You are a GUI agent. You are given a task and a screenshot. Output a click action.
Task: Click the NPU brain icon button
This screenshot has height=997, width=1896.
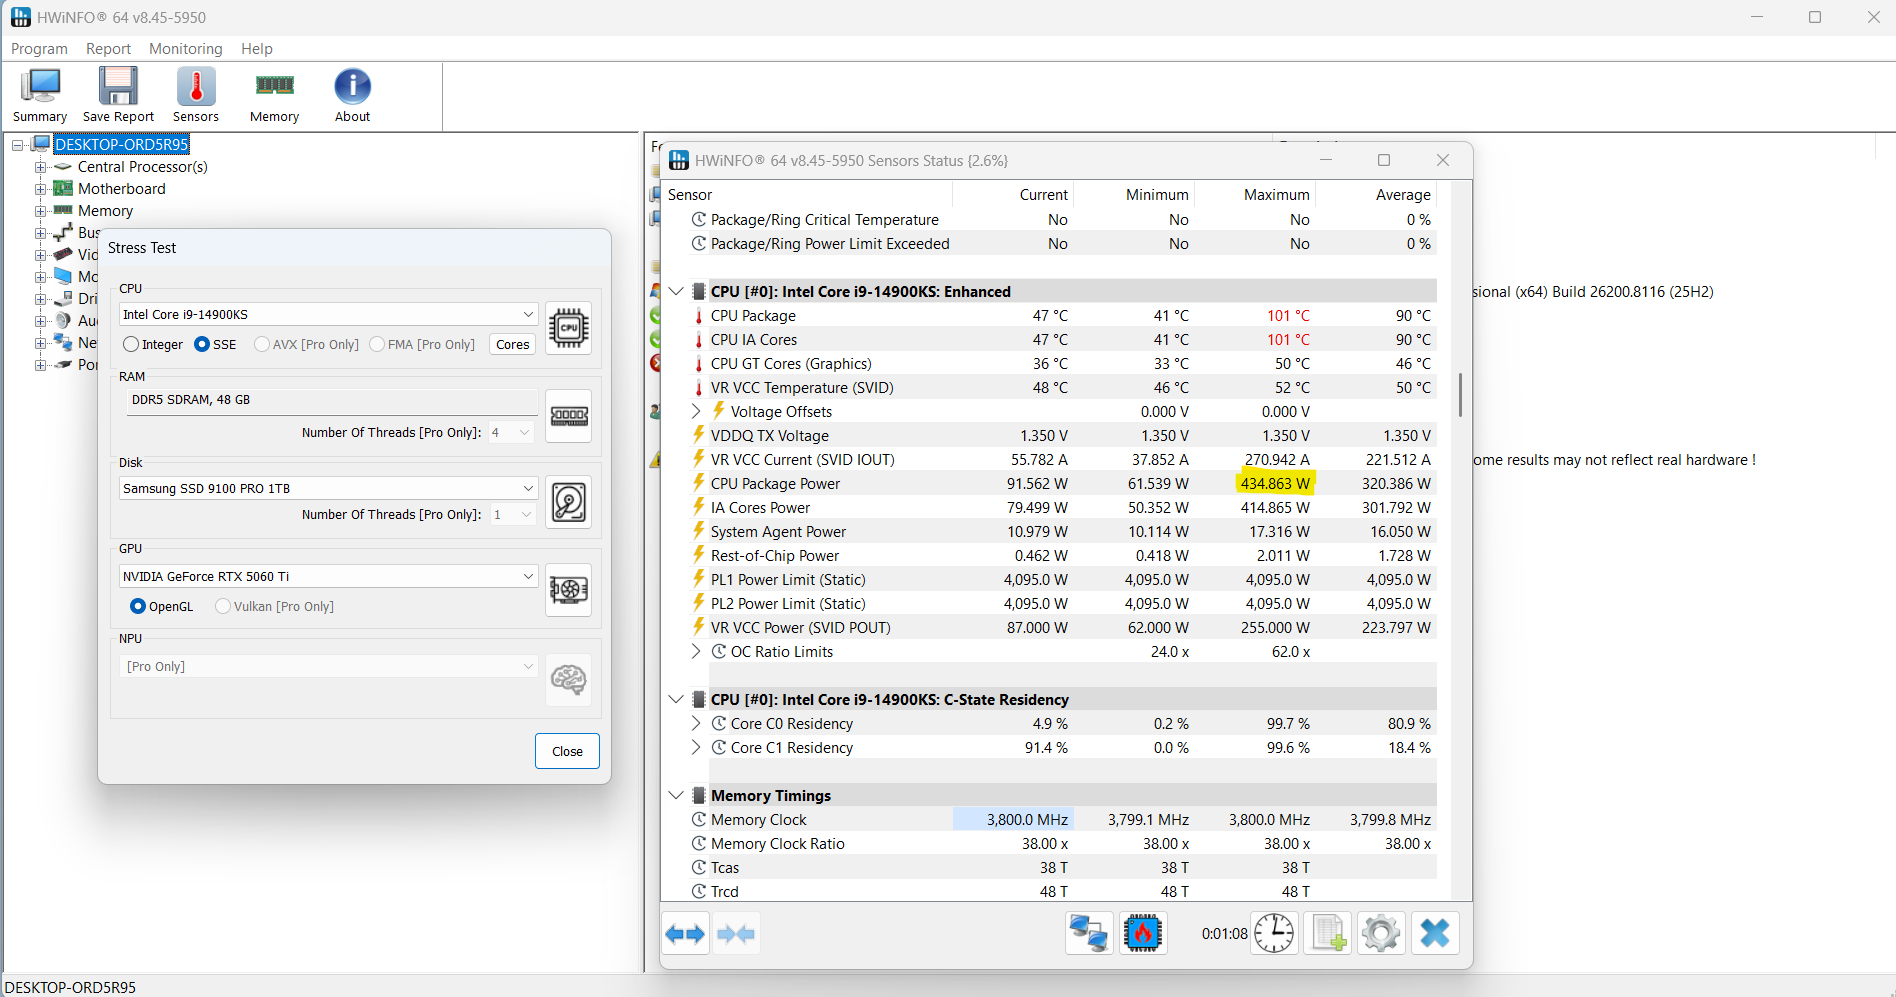click(x=569, y=680)
